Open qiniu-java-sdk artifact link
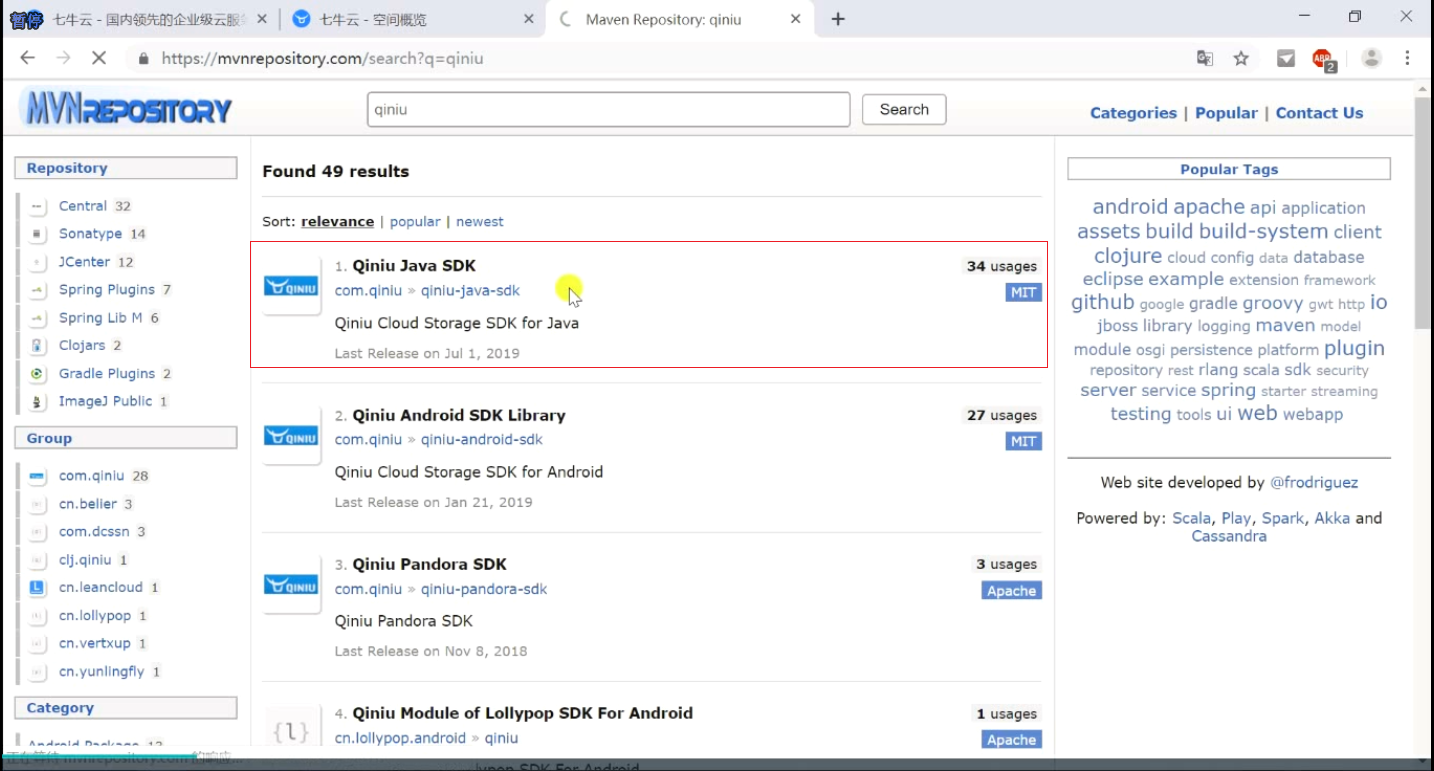 tap(470, 290)
